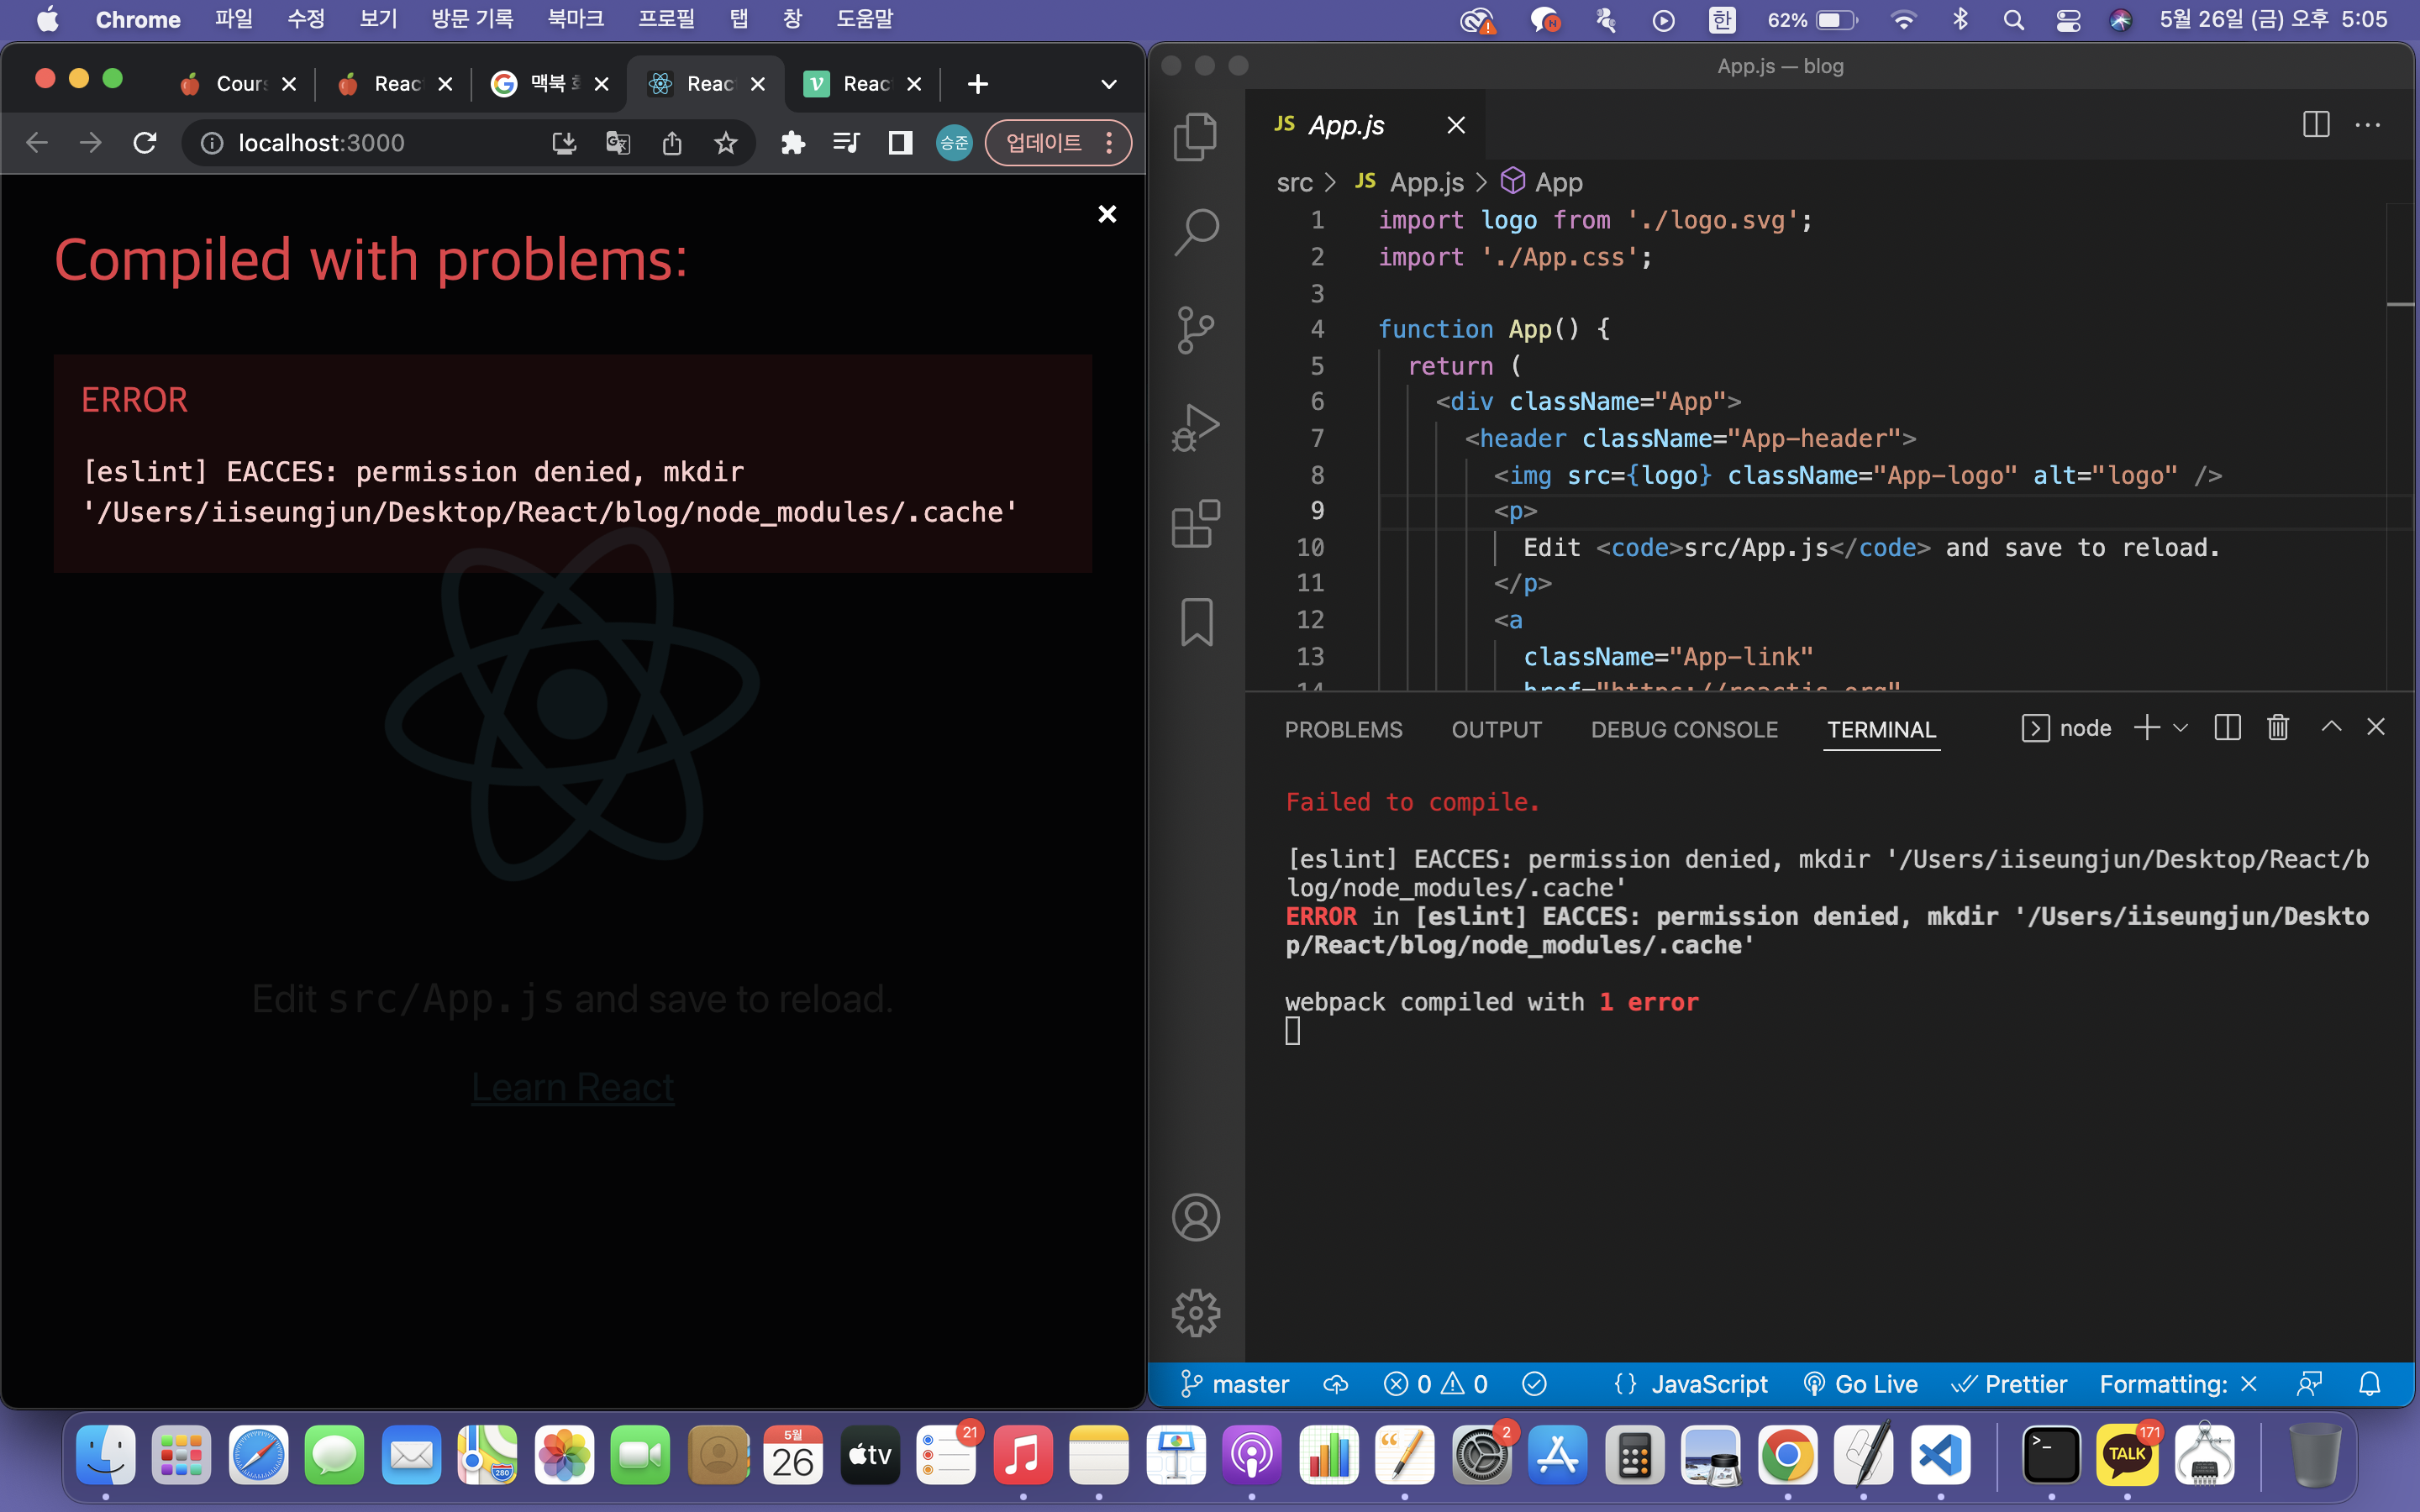This screenshot has height=1512, width=2420.
Task: Dismiss the Chrome error overlay
Action: point(1107,214)
